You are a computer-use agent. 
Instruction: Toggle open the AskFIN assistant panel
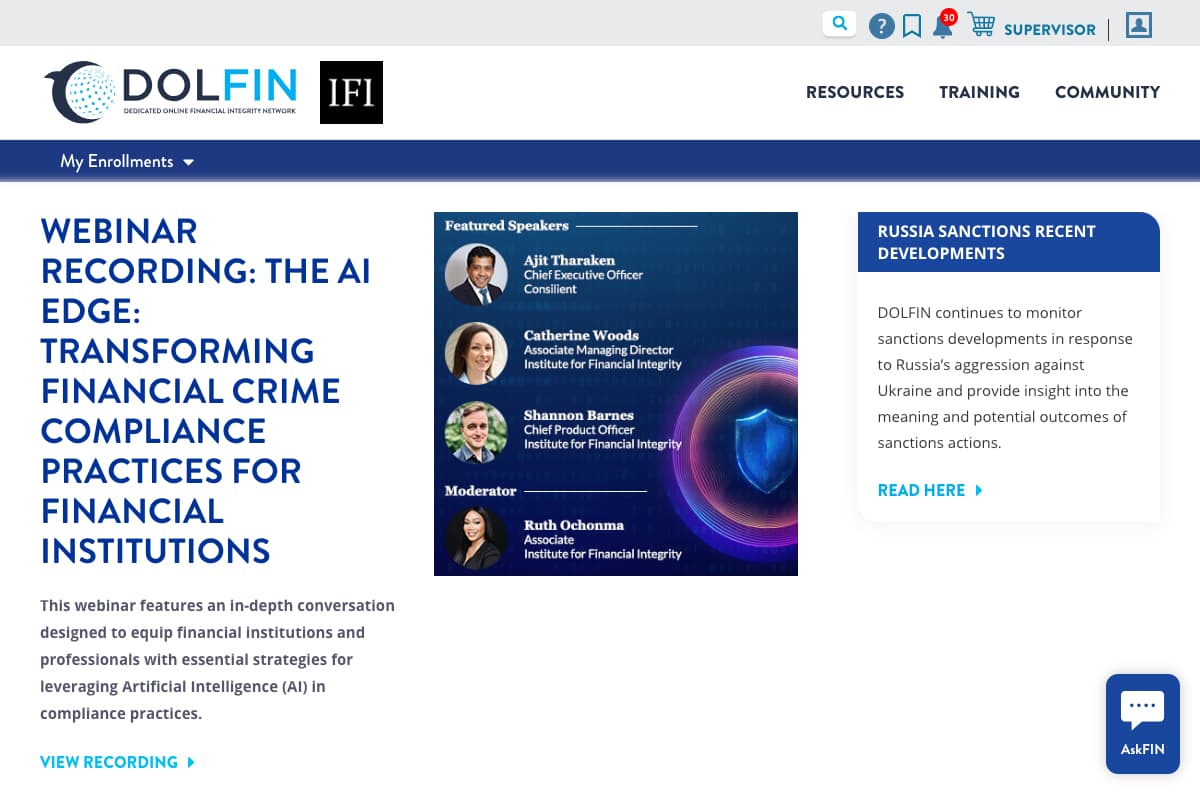(x=1142, y=723)
